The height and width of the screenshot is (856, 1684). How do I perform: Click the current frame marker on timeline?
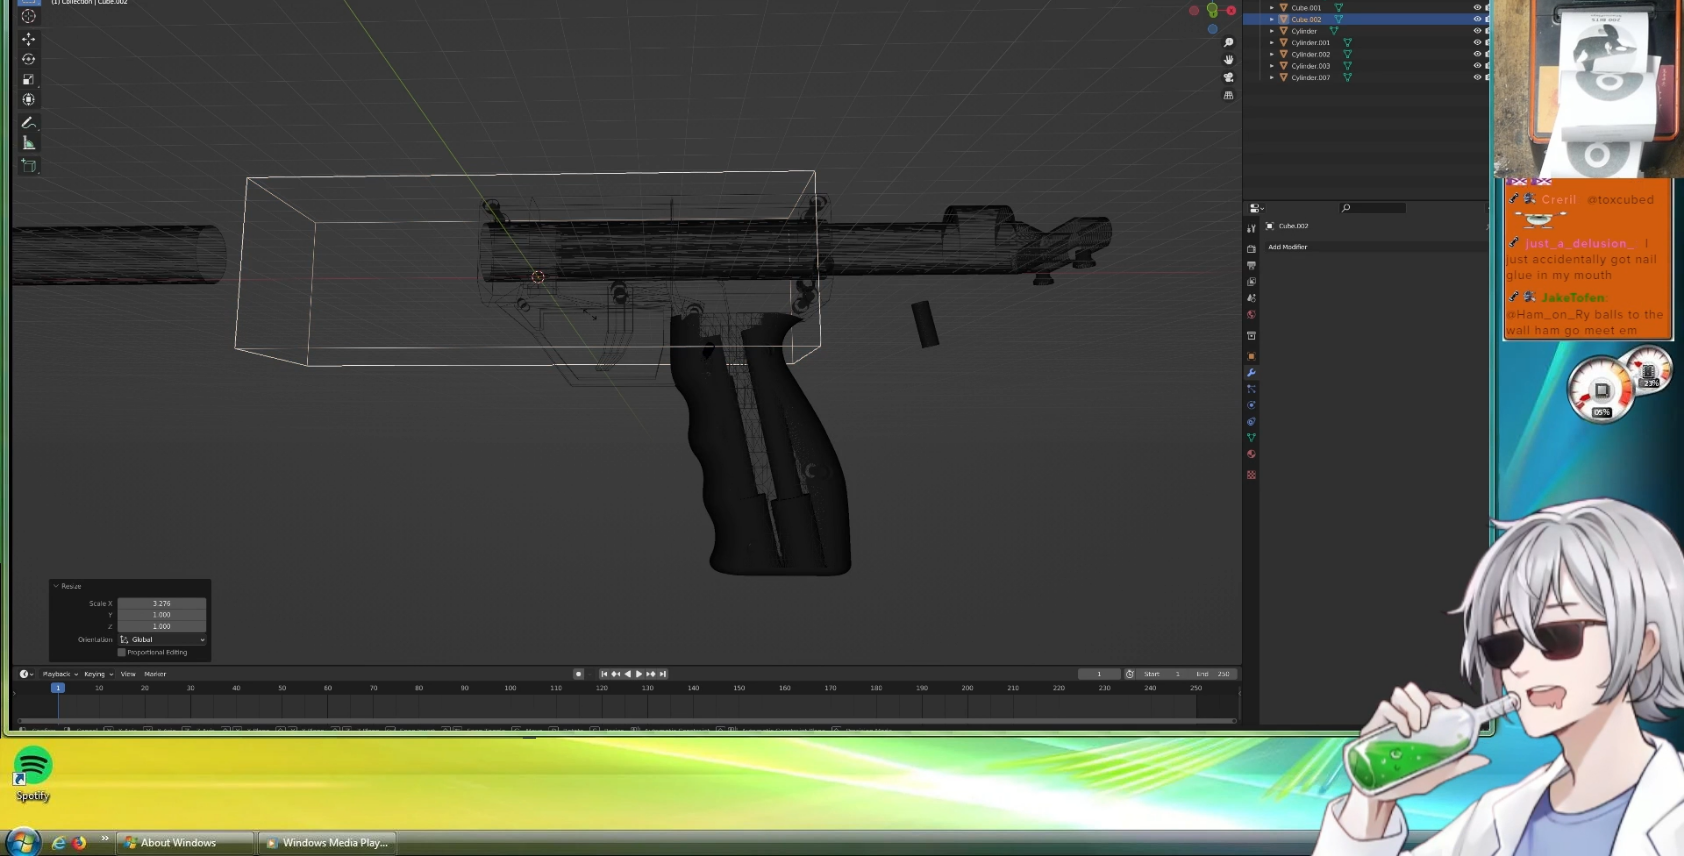(58, 688)
